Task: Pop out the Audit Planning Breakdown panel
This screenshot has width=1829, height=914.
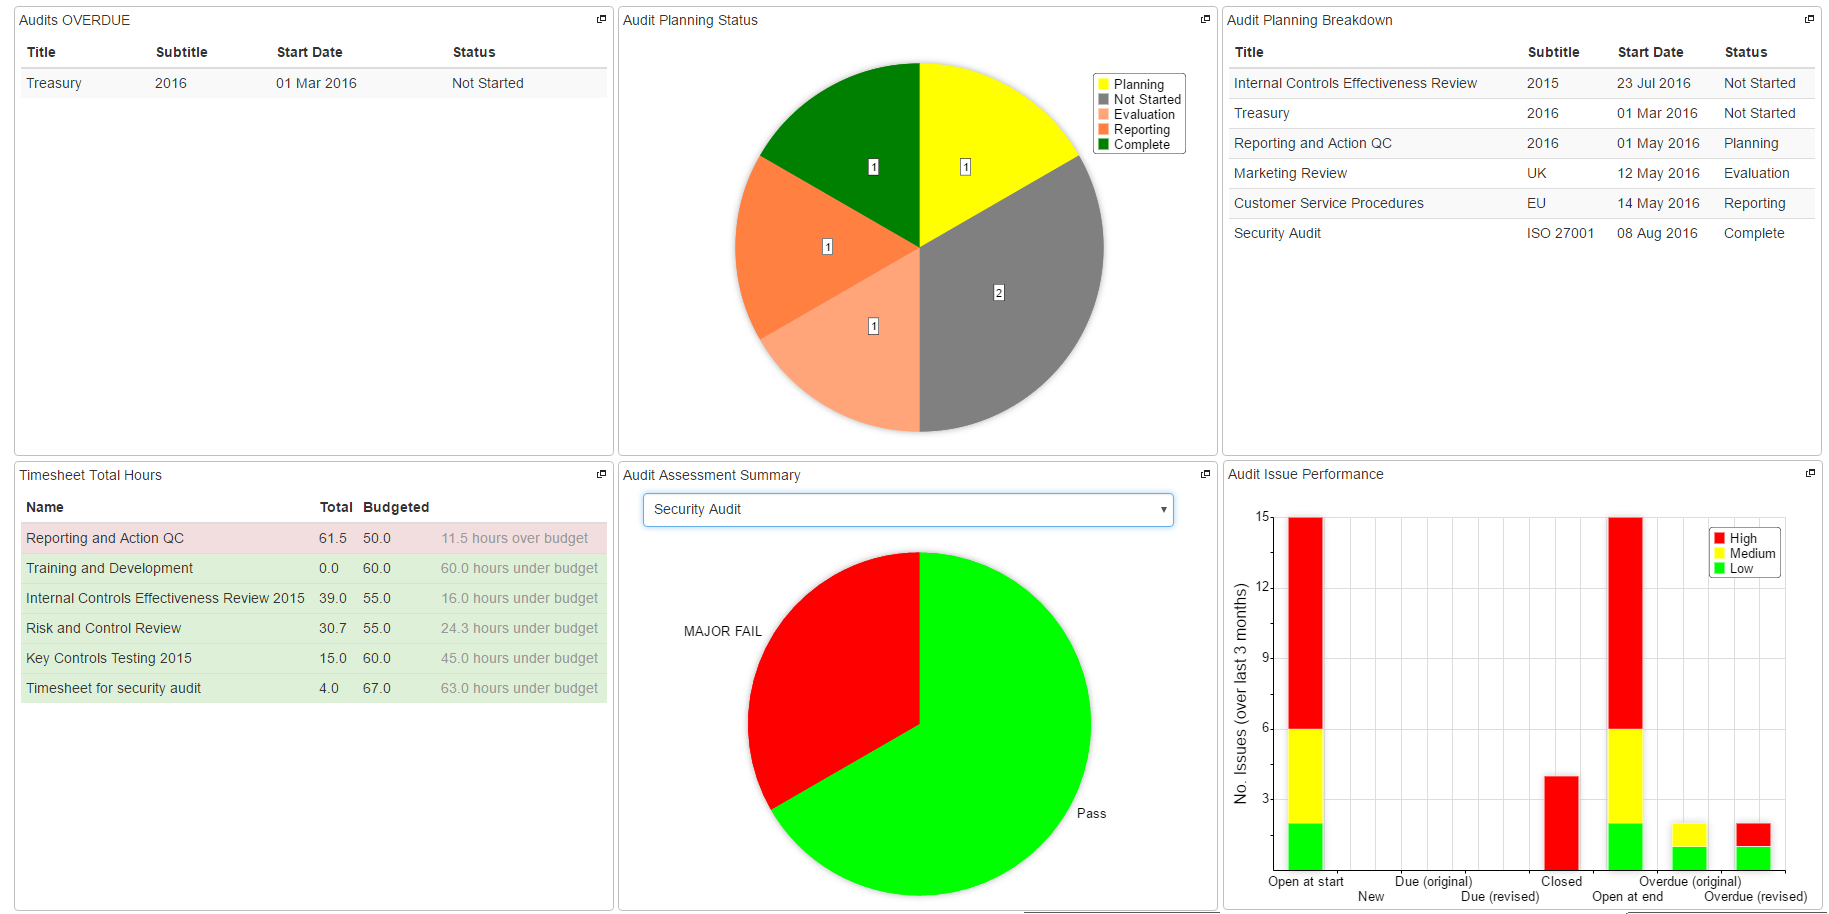Action: [x=1809, y=19]
